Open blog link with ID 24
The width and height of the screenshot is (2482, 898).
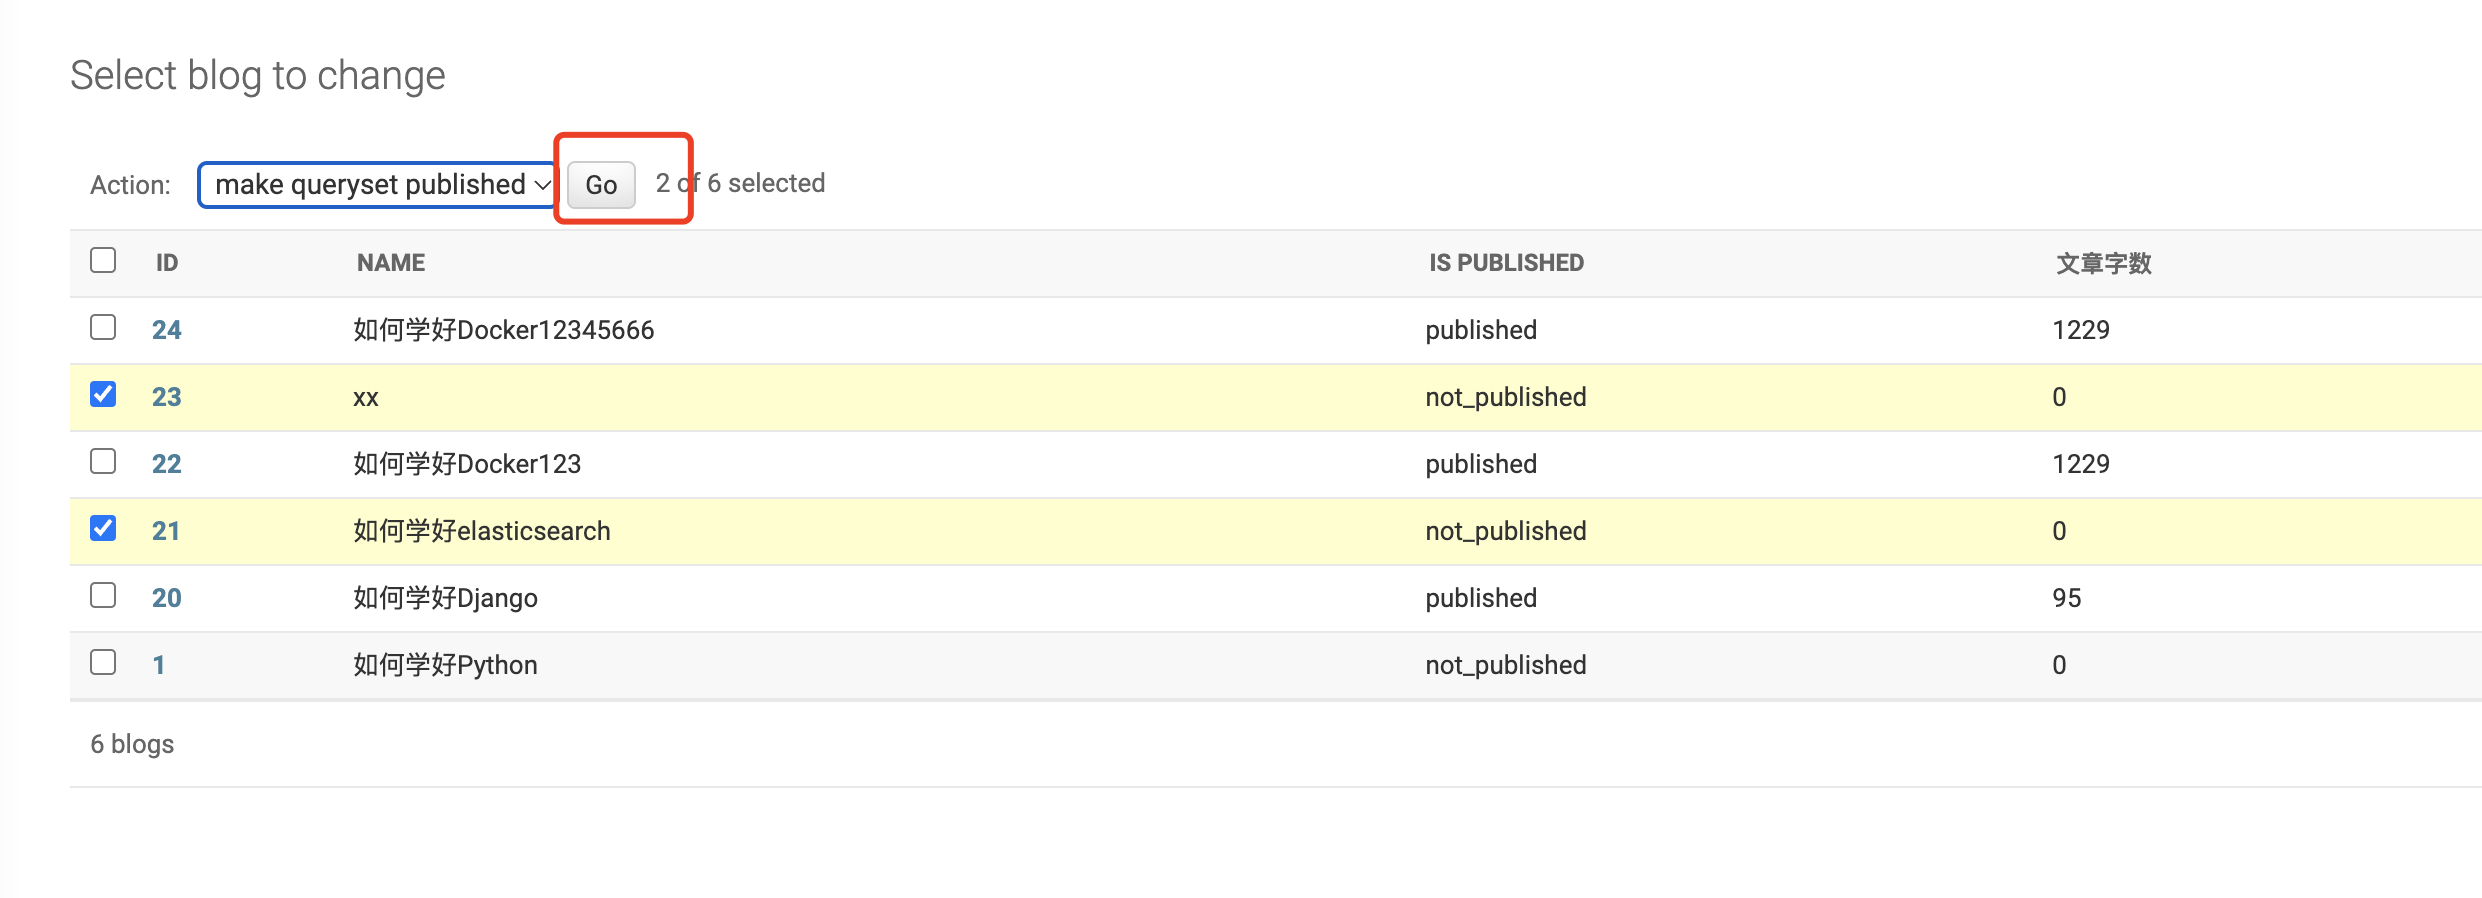(x=166, y=330)
